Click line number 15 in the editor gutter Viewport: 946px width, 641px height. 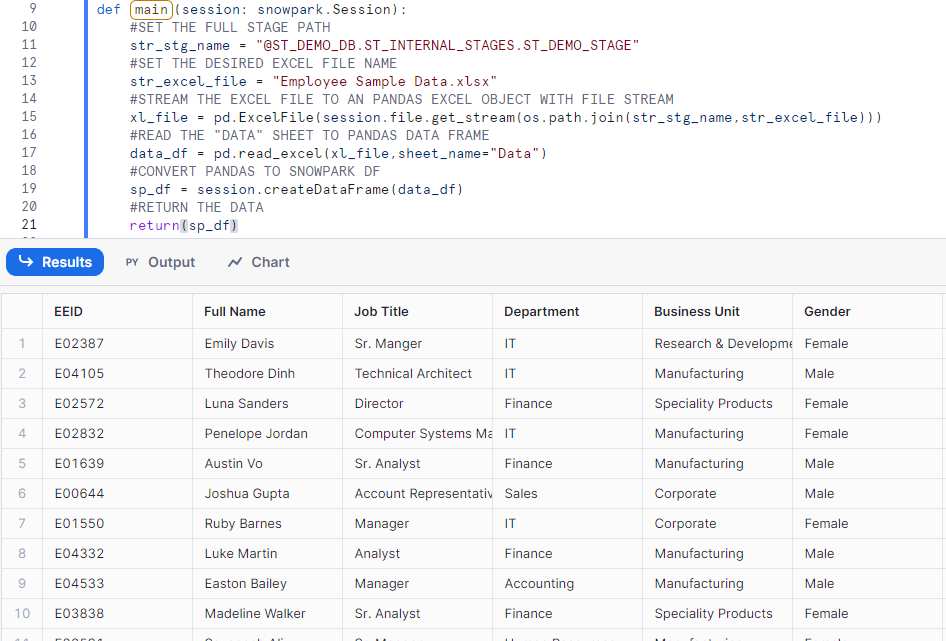pyautogui.click(x=28, y=117)
